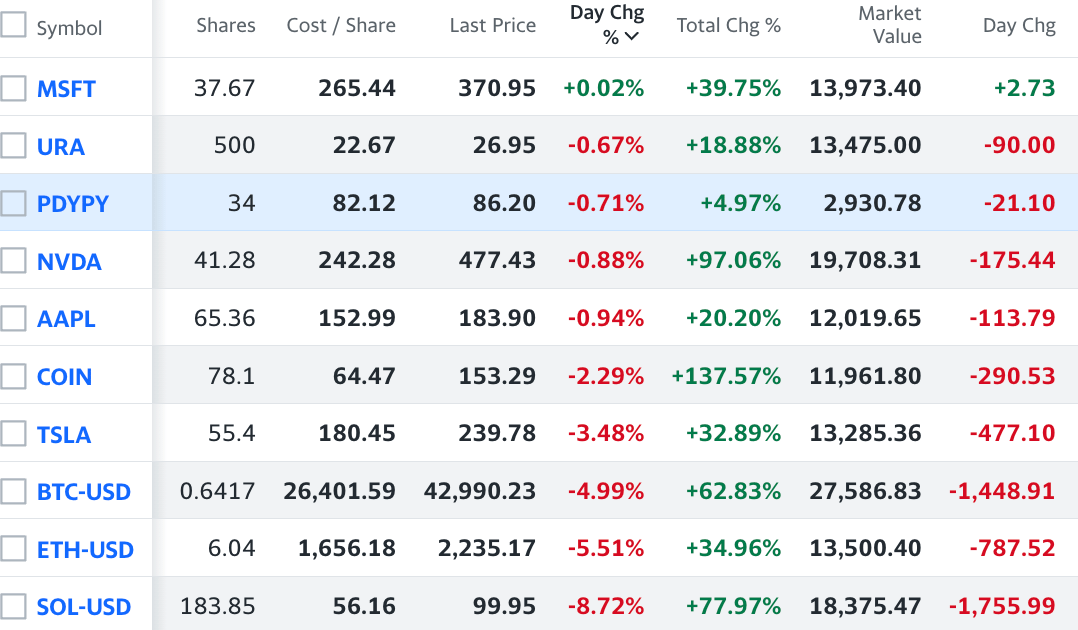Sort by the Shares column header

click(x=226, y=25)
